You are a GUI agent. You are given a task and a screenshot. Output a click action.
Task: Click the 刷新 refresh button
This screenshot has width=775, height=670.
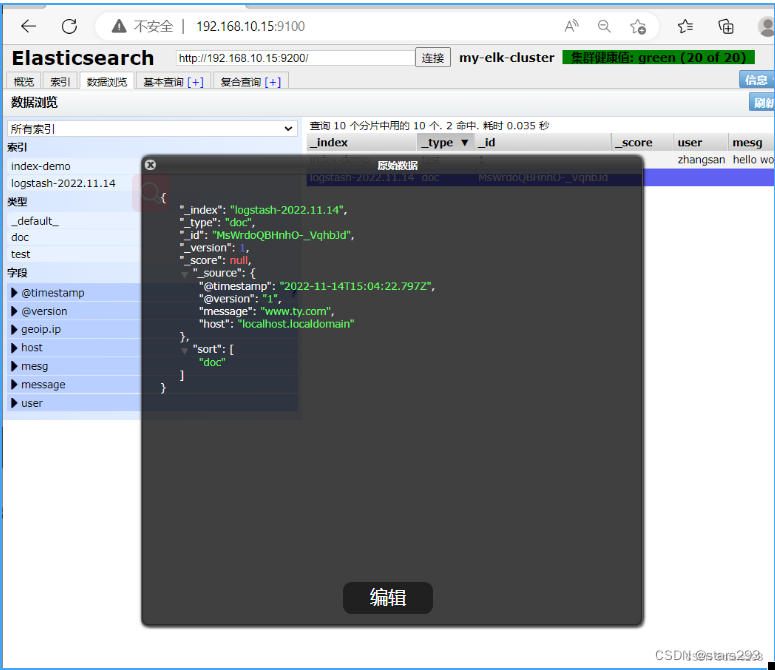coord(762,103)
